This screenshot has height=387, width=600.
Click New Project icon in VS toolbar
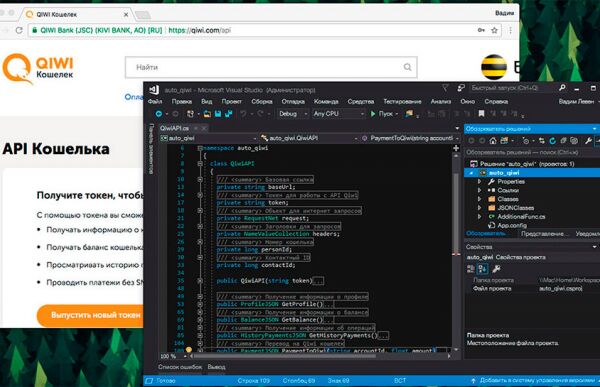coord(190,114)
